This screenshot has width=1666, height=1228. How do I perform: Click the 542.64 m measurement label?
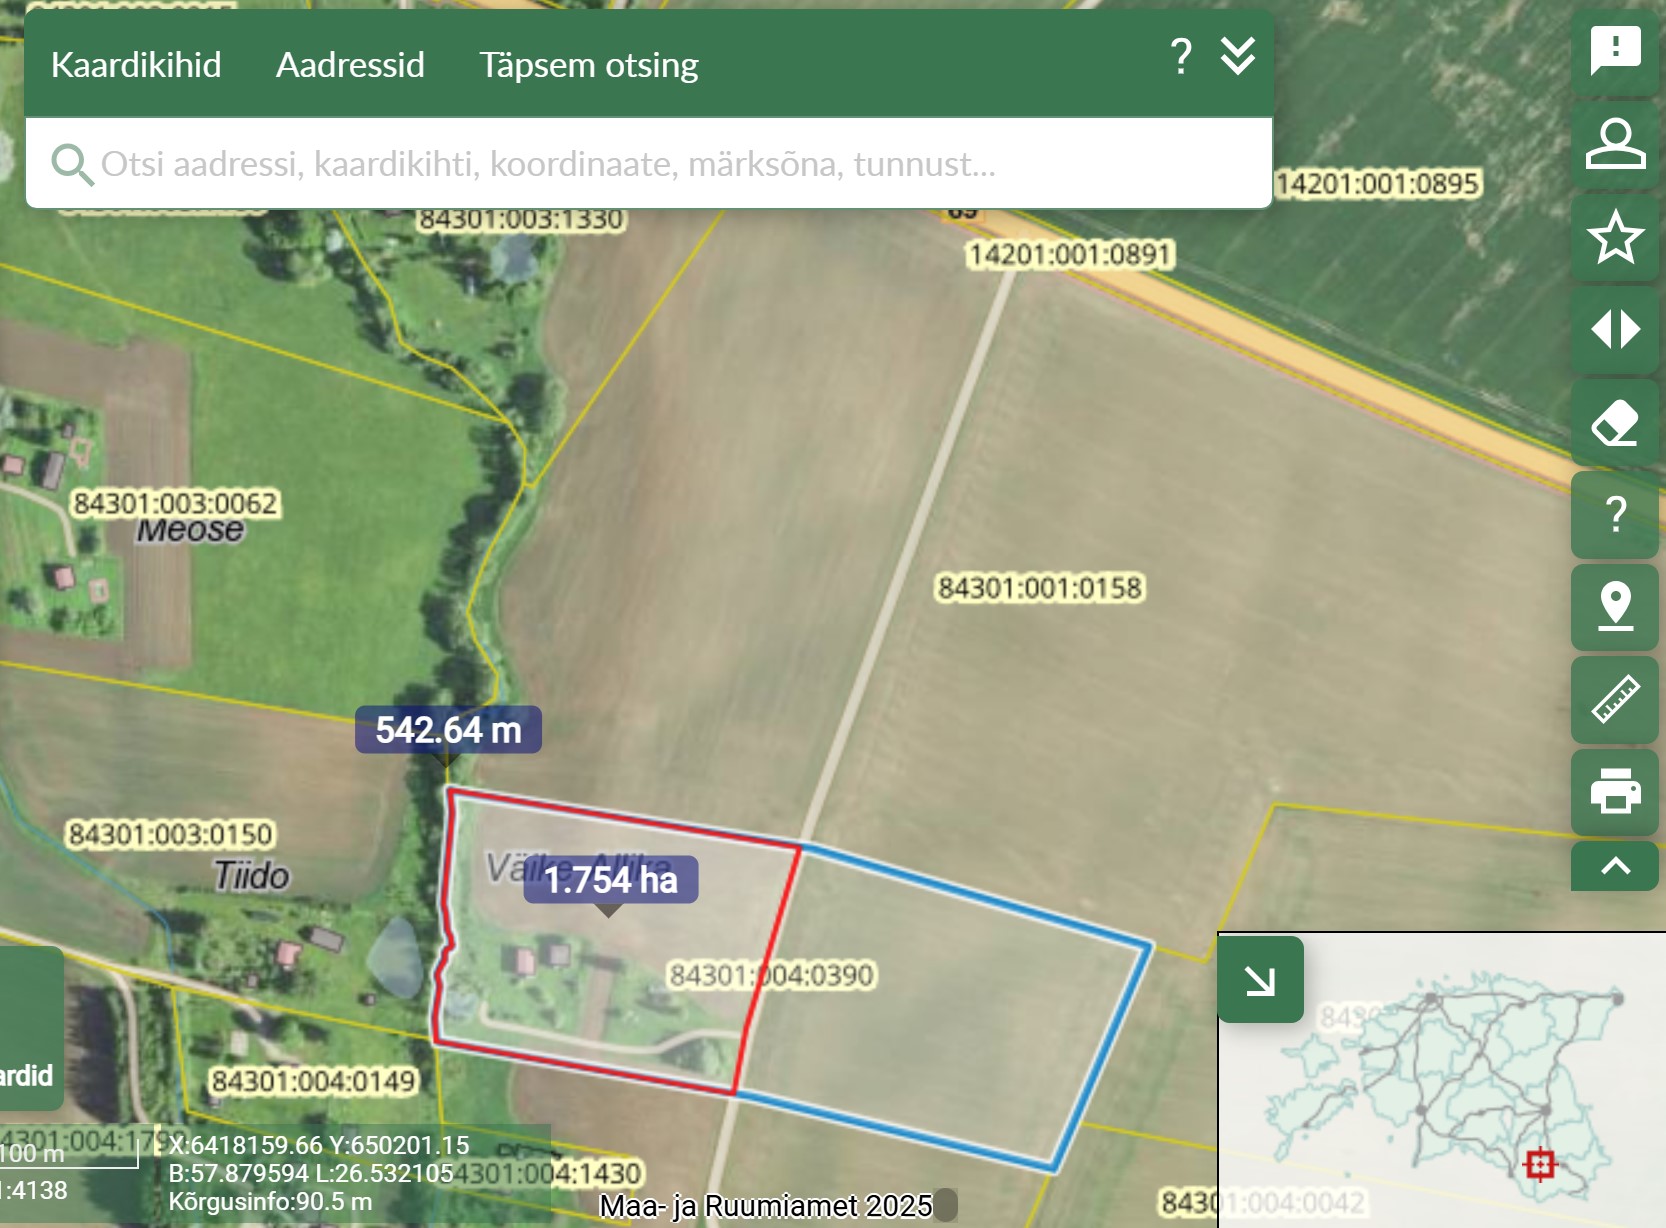click(x=448, y=730)
